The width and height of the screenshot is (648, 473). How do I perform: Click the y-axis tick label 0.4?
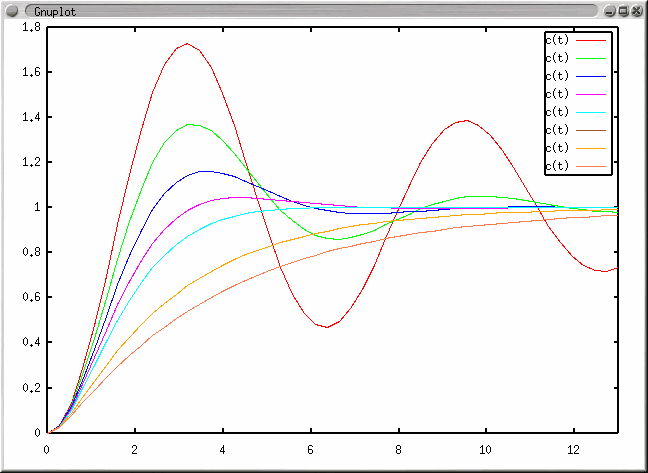[31, 342]
